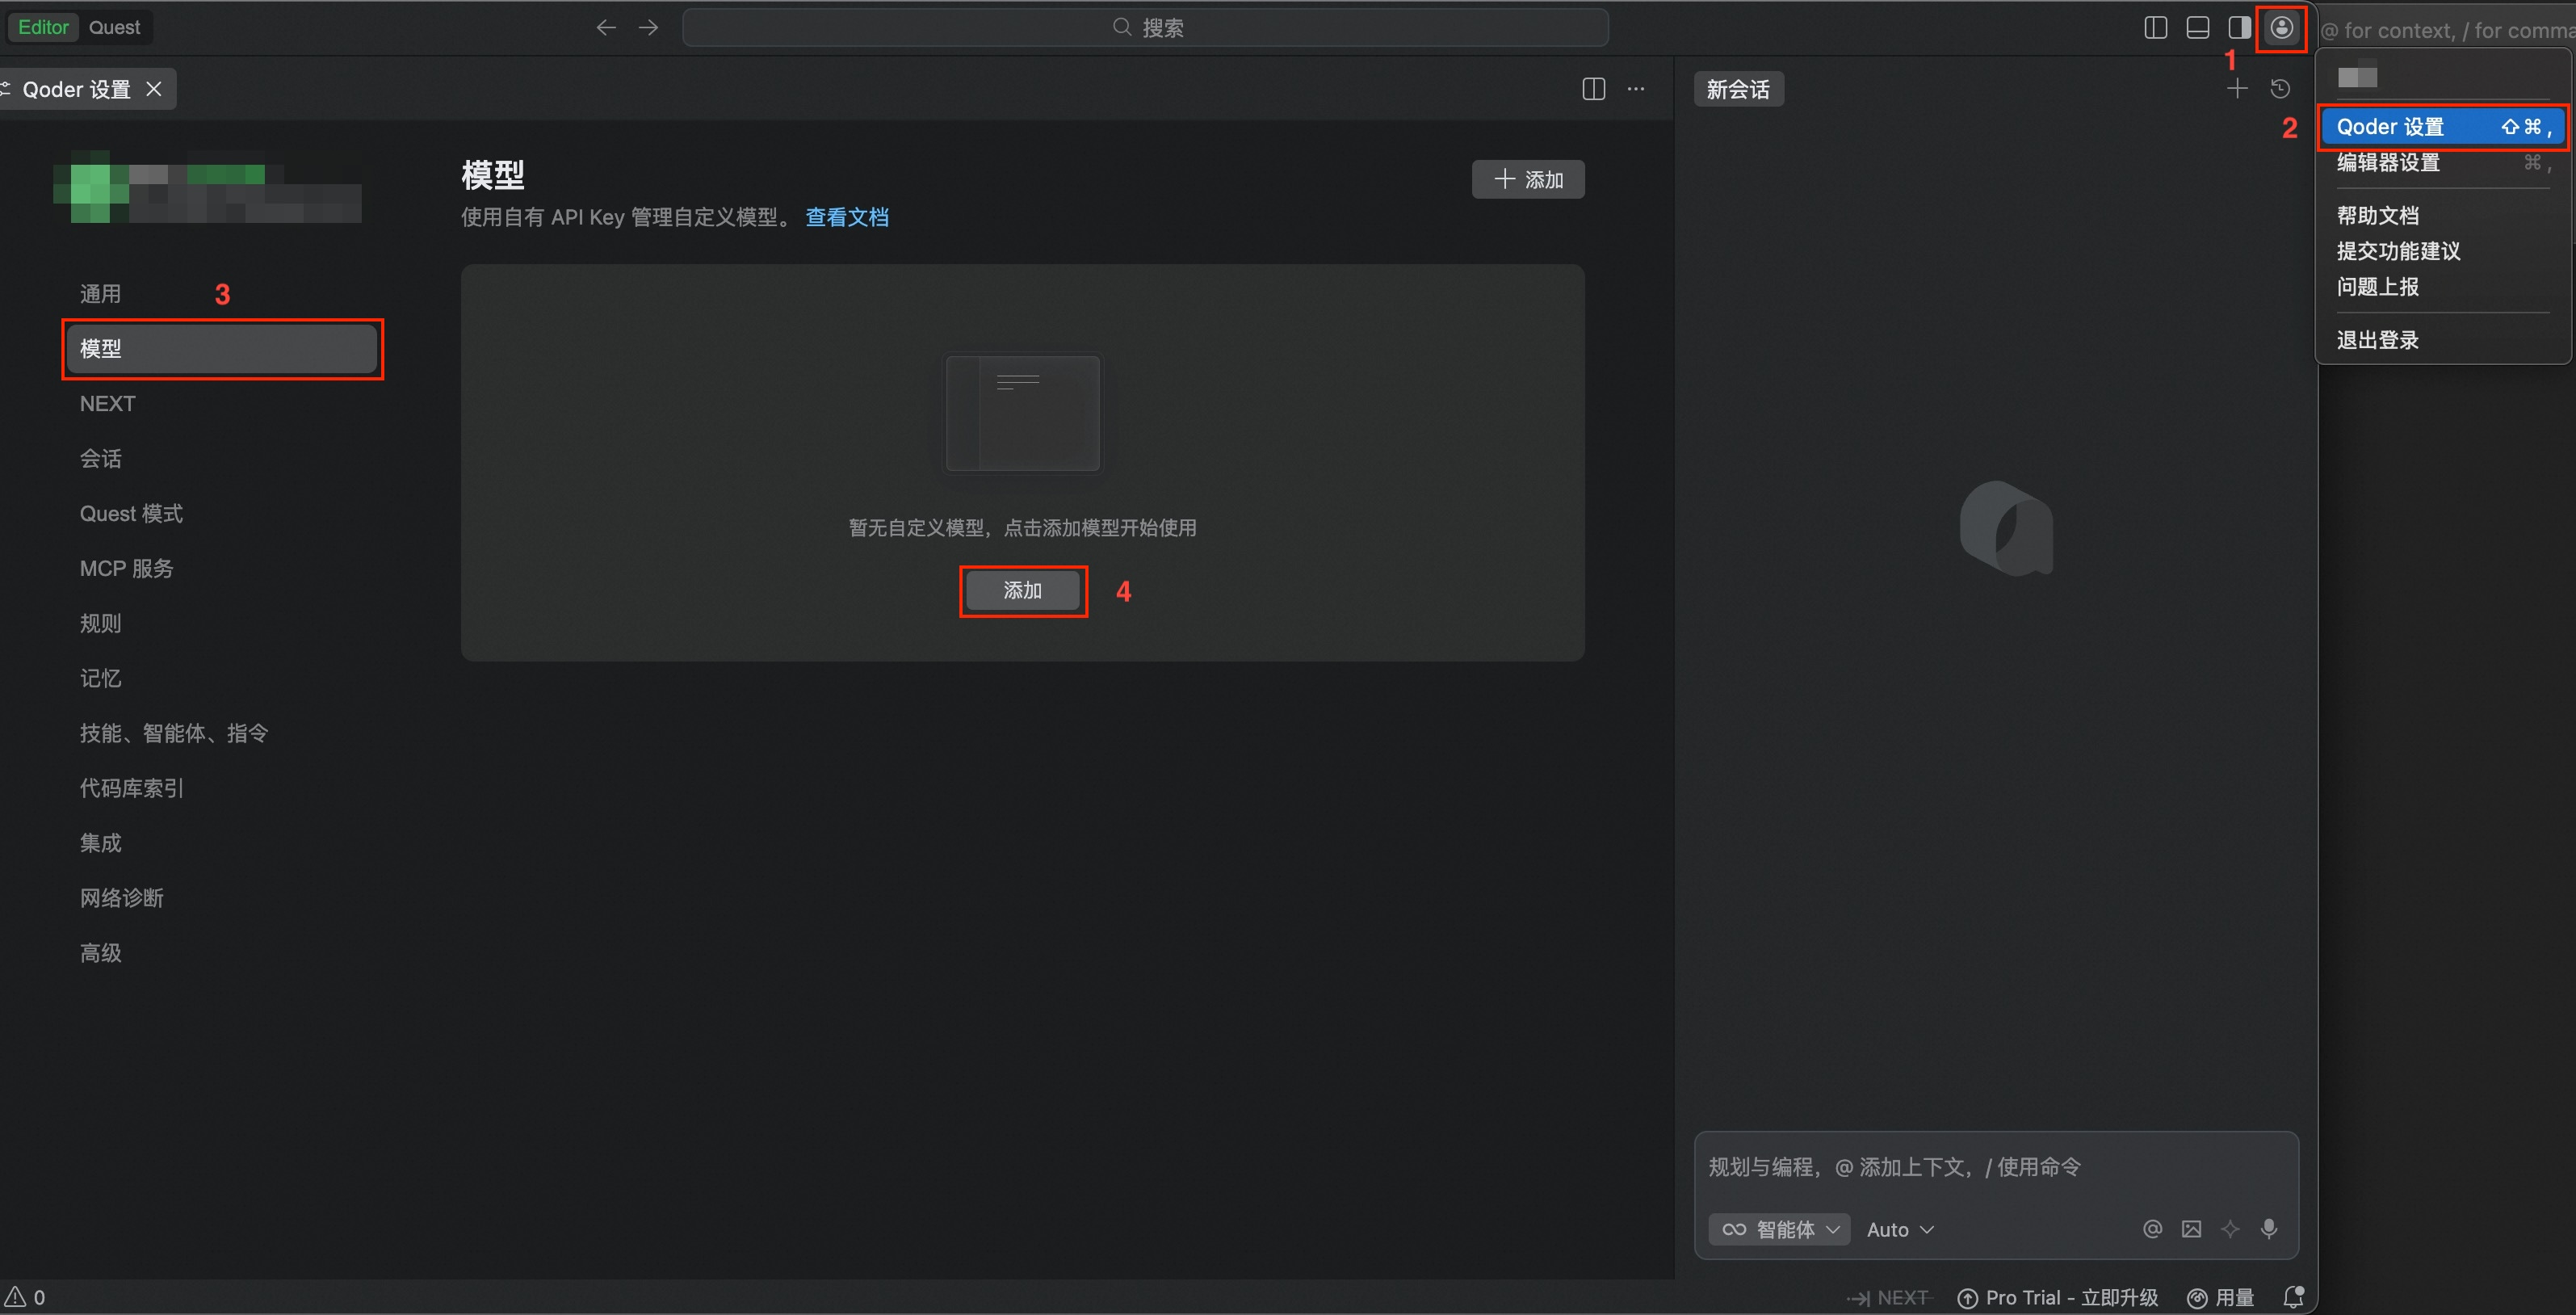
Task: Attach image via picture icon
Action: click(x=2191, y=1229)
